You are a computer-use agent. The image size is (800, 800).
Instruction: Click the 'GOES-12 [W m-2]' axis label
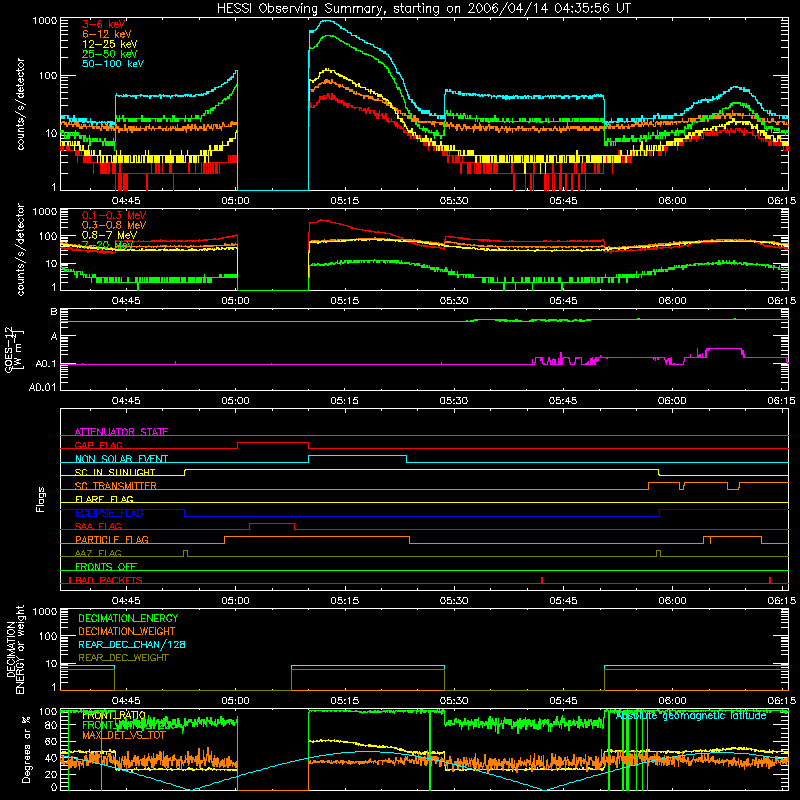point(14,349)
